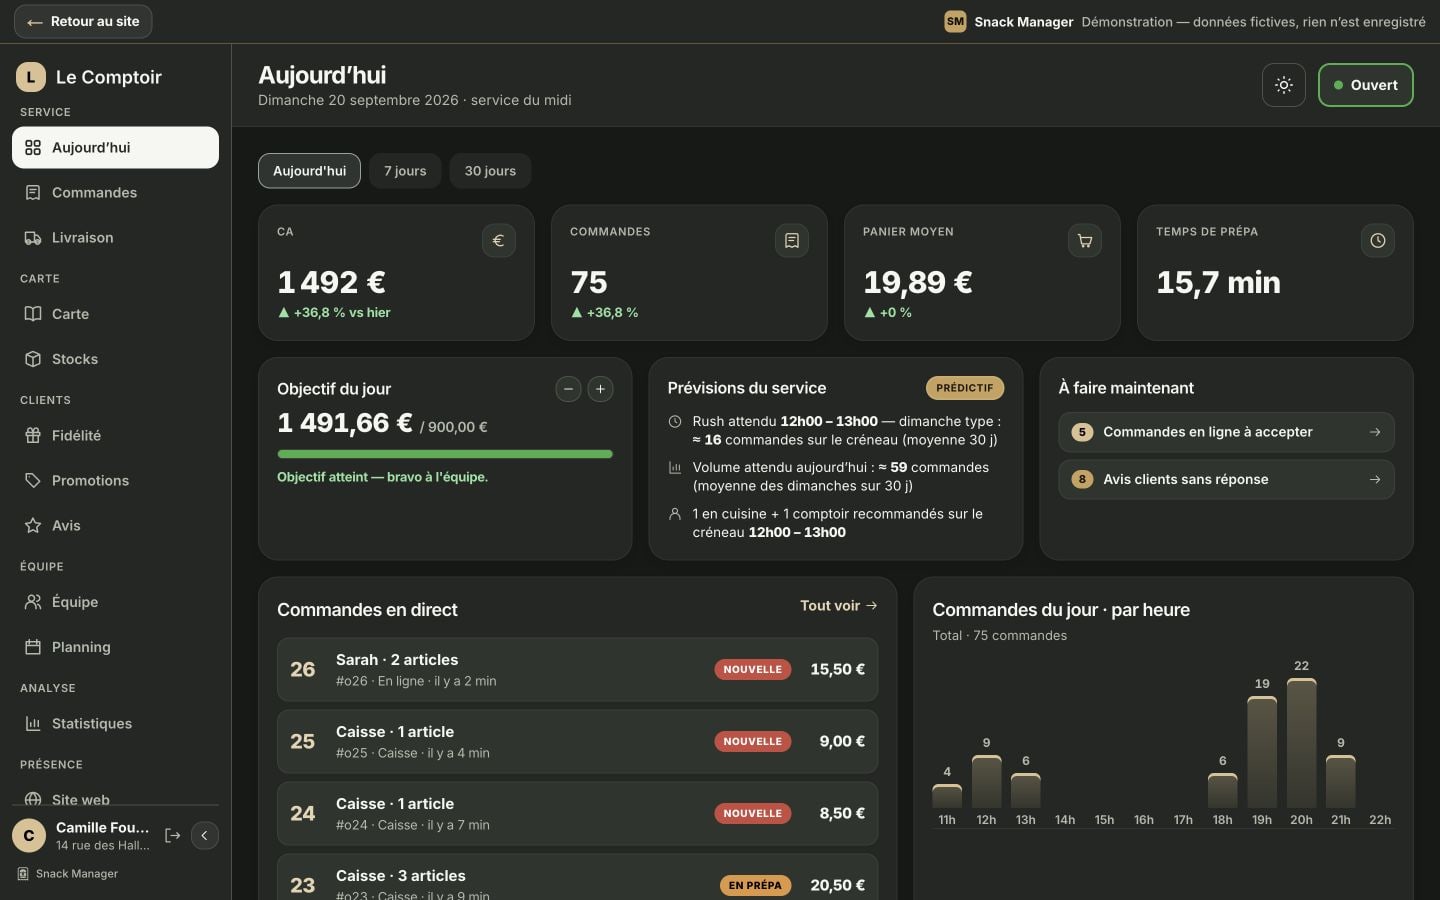Click the receipt icon on Commandes card
The width and height of the screenshot is (1440, 900).
[791, 240]
